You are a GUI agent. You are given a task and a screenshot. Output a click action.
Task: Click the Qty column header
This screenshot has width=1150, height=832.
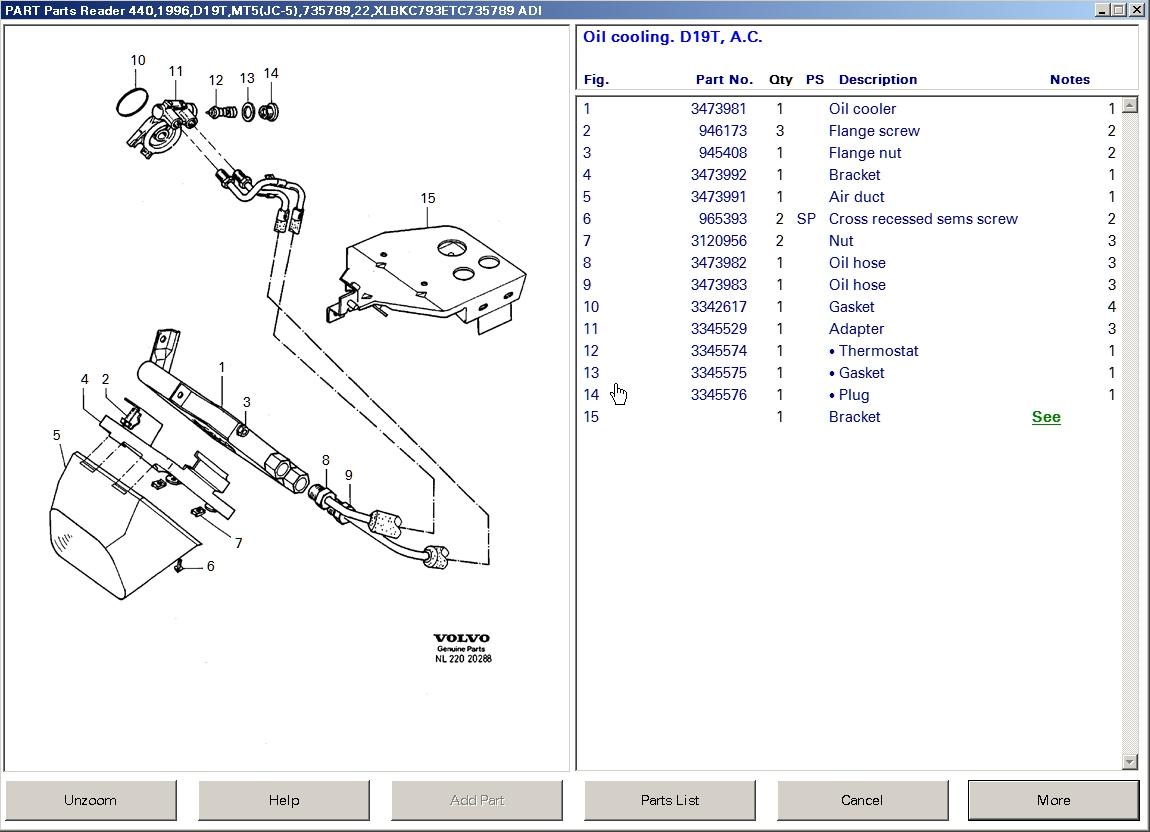coord(780,79)
